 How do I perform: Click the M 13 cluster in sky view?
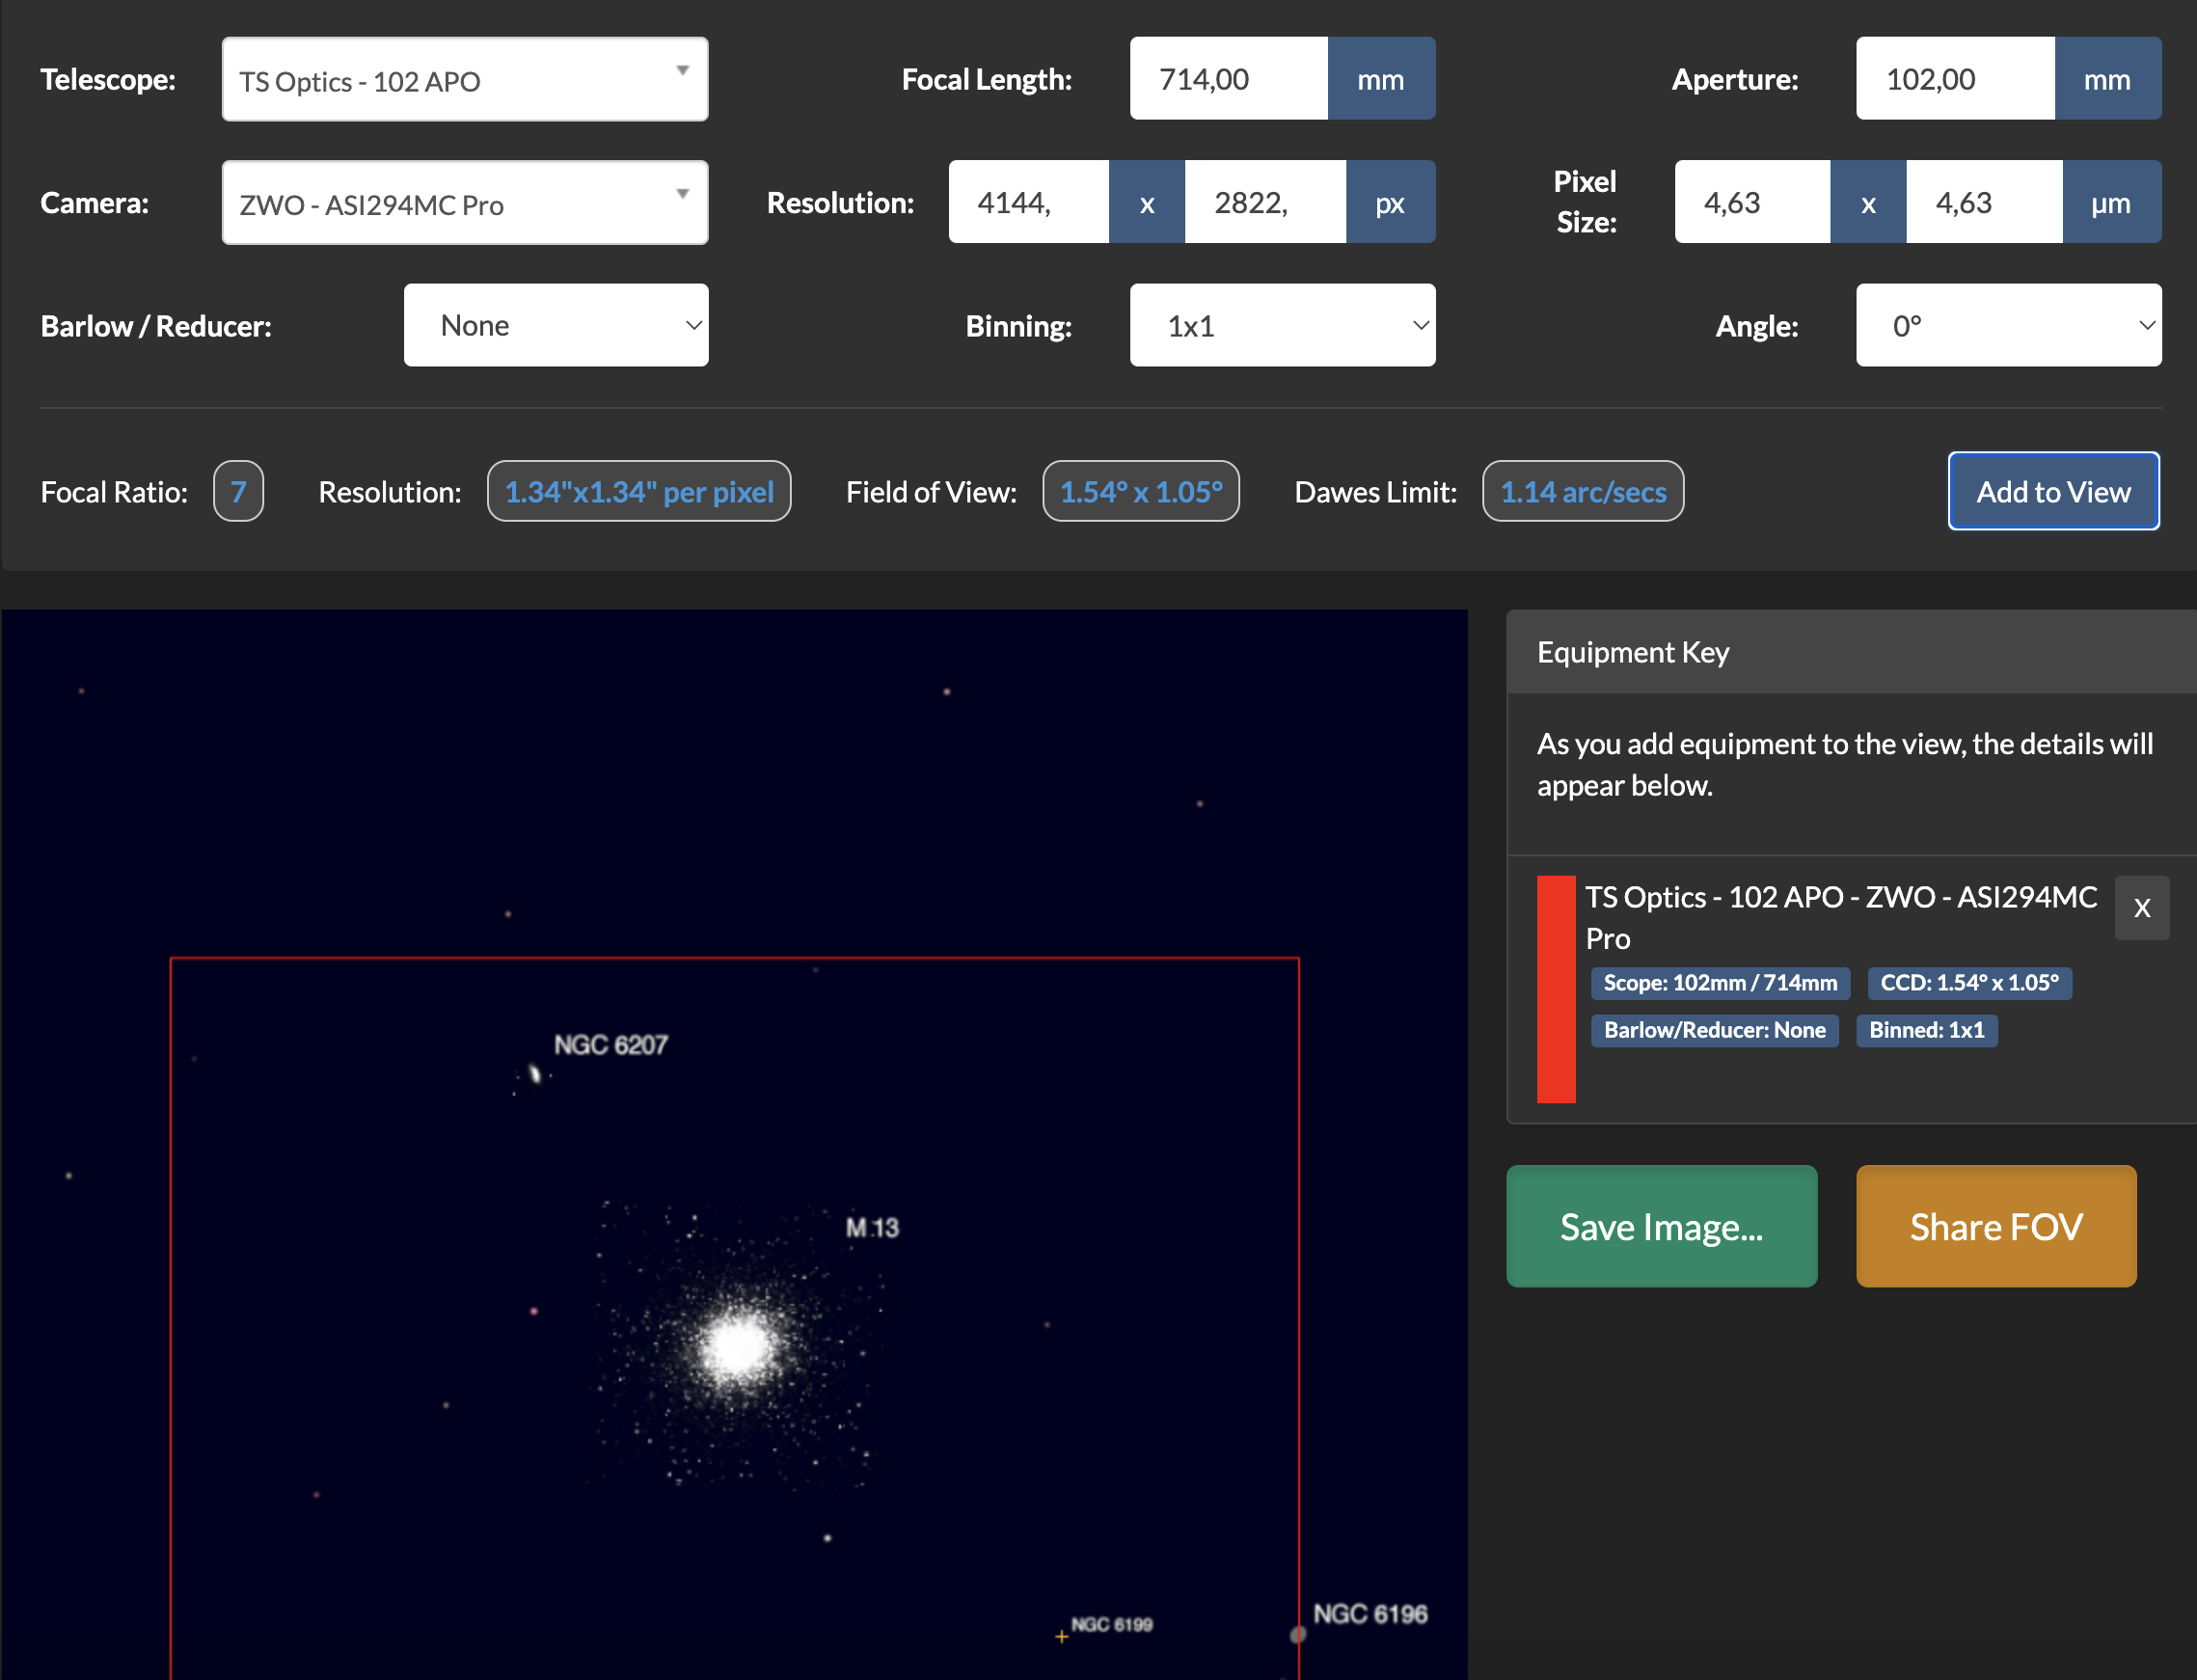click(x=738, y=1346)
